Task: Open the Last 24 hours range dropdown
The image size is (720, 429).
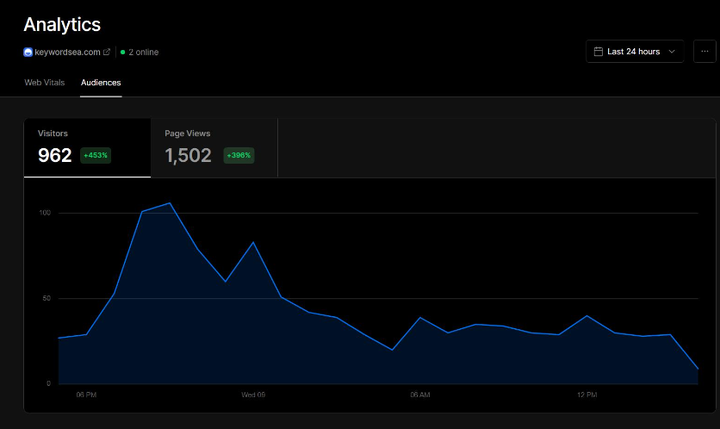Action: click(635, 51)
